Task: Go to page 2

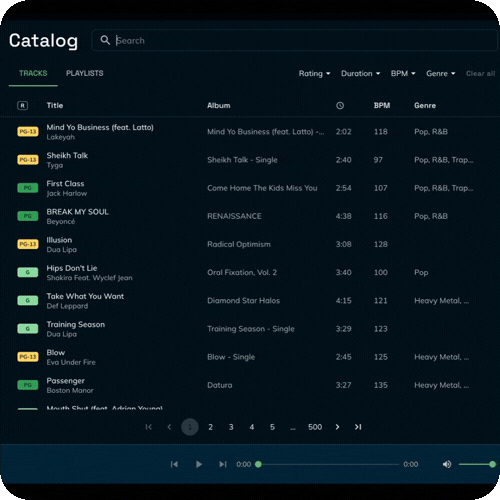Action: point(210,427)
